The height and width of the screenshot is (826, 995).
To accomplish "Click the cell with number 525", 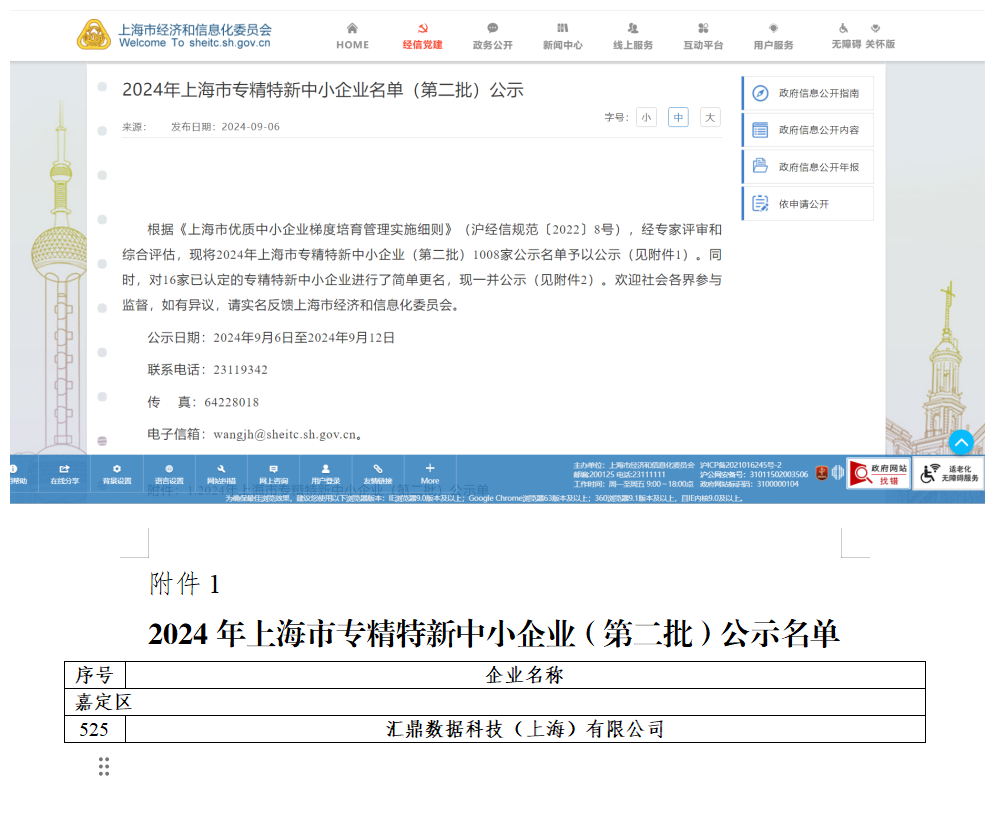I will tap(95, 730).
